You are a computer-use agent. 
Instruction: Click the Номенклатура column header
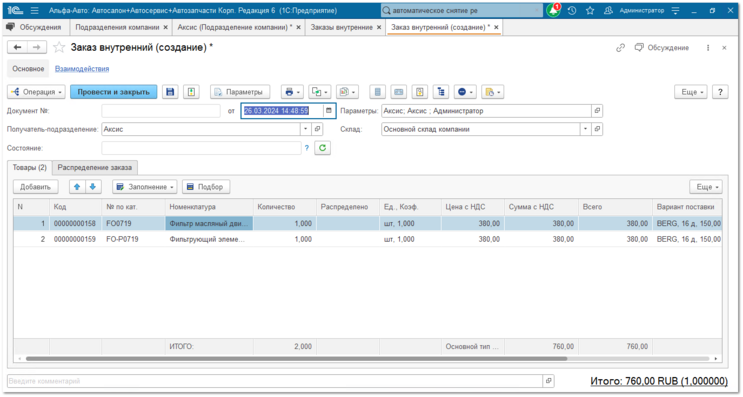(x=209, y=207)
